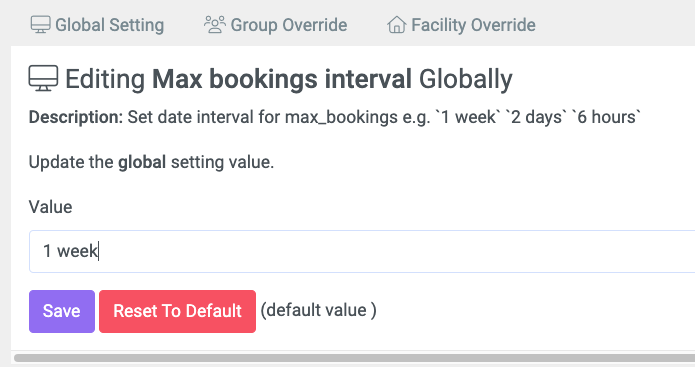Click the Reset To Default button

(x=177, y=311)
